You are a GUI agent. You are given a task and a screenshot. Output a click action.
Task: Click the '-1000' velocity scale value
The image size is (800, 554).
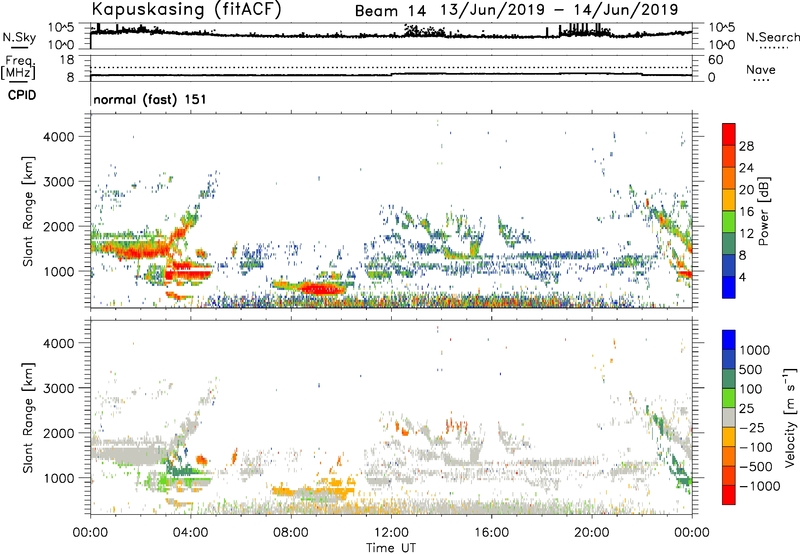pos(760,486)
